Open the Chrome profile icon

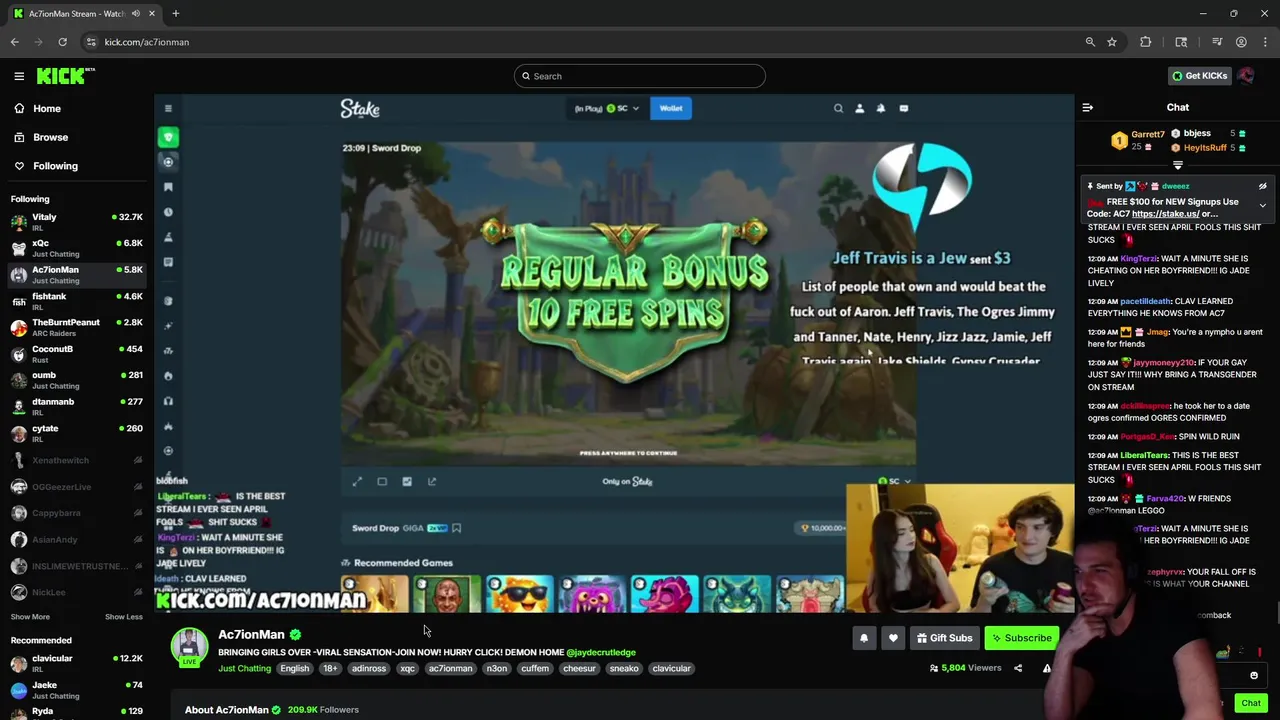coord(1241,42)
